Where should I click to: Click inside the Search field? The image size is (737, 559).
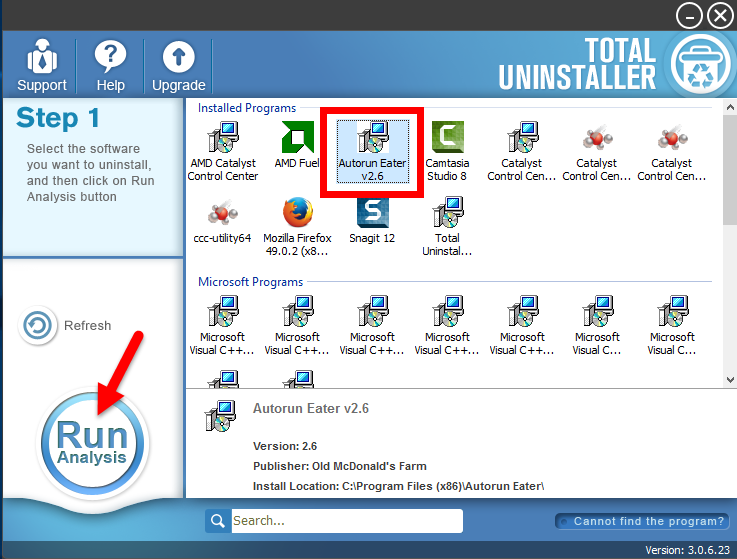[347, 520]
